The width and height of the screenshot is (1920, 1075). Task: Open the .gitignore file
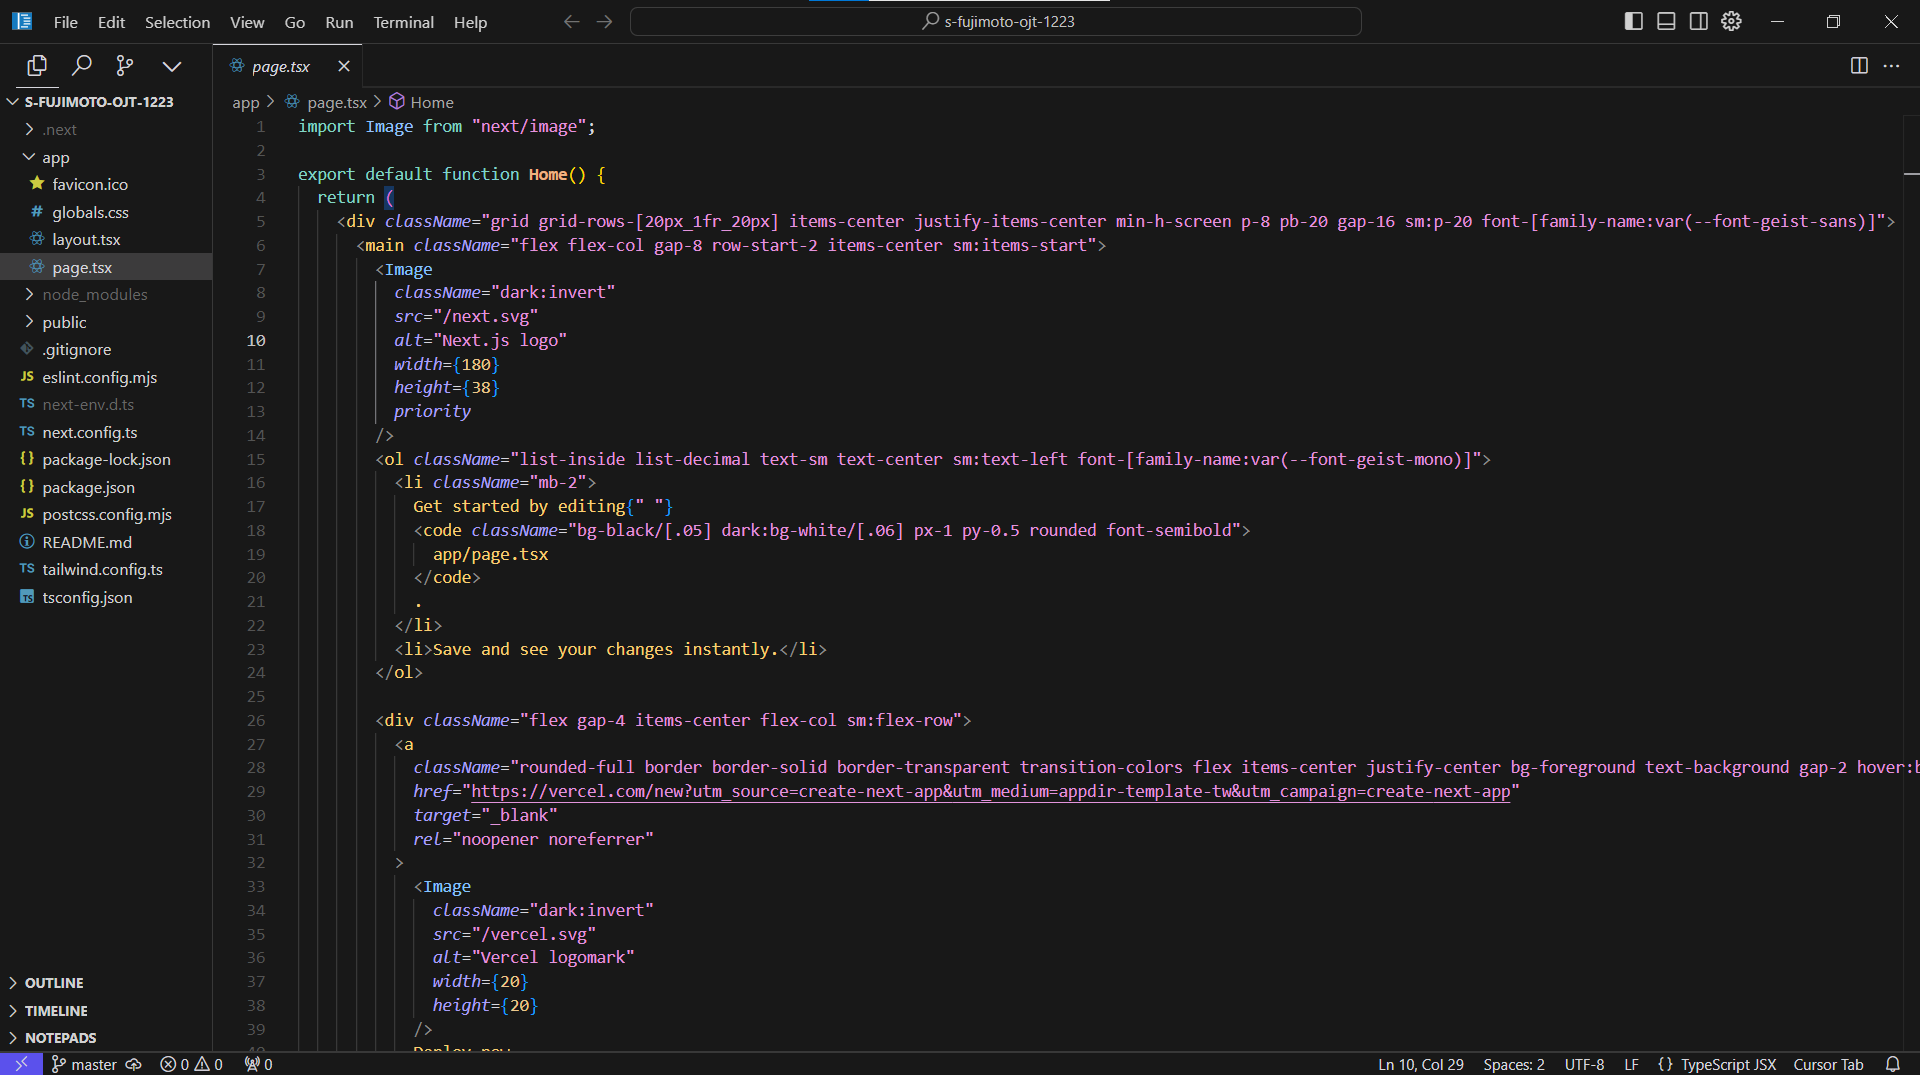click(106, 350)
